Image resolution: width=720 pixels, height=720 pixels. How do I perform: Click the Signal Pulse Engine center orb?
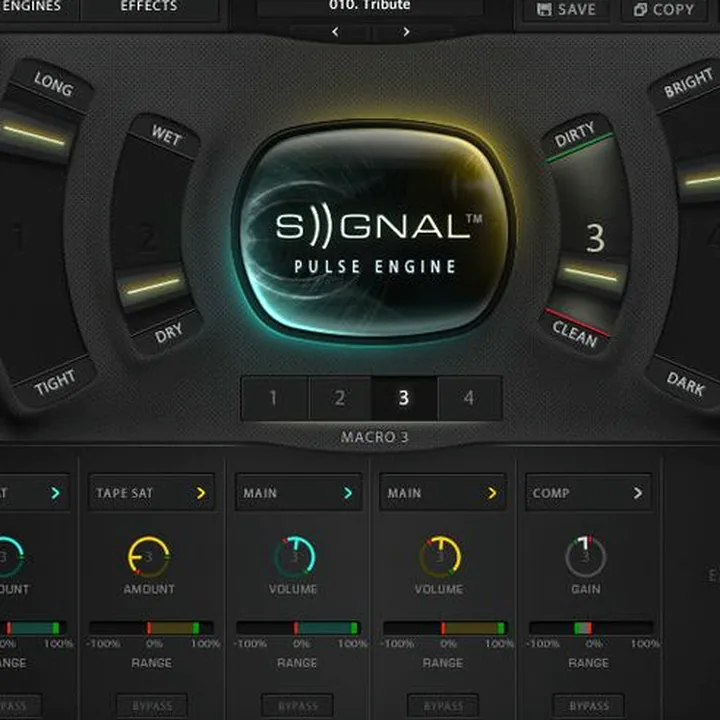374,232
